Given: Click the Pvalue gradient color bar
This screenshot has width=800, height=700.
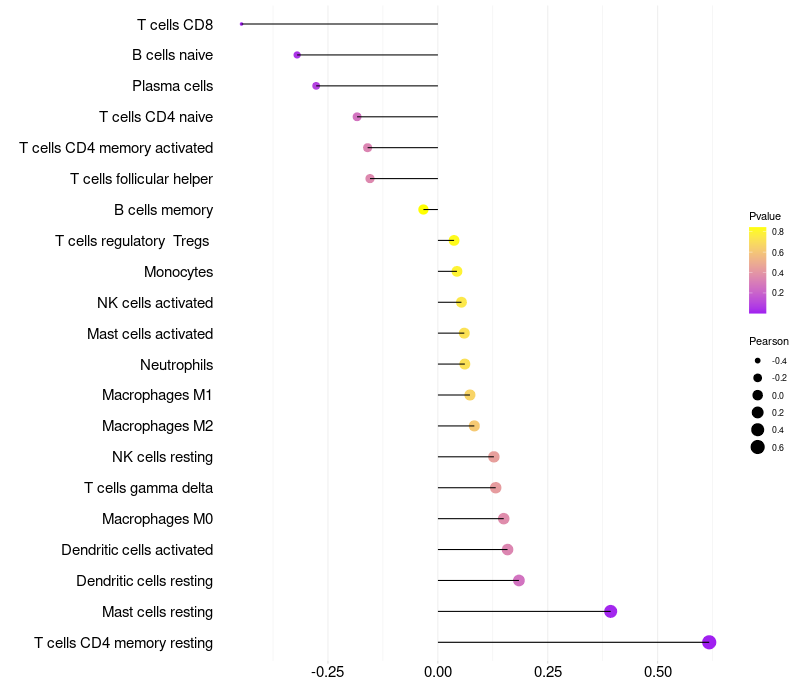Looking at the screenshot, I should (758, 270).
